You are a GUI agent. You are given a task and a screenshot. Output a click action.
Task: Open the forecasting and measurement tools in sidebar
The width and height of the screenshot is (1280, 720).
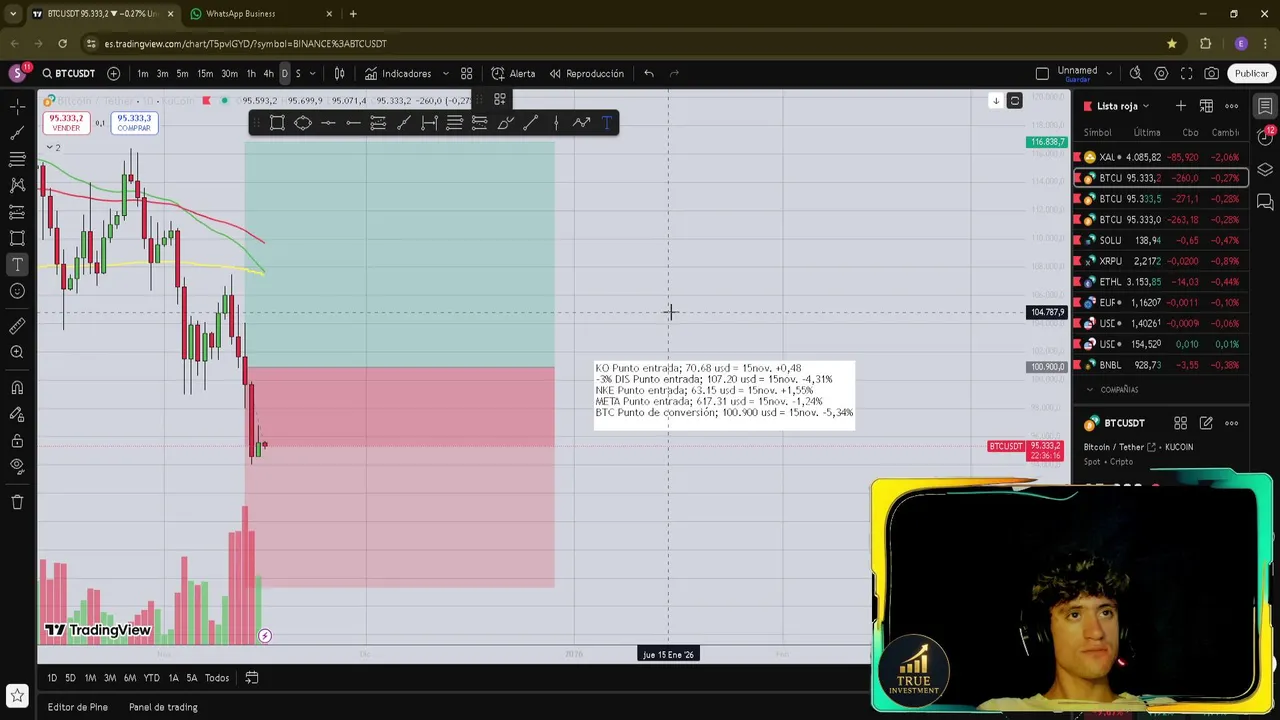point(17,212)
